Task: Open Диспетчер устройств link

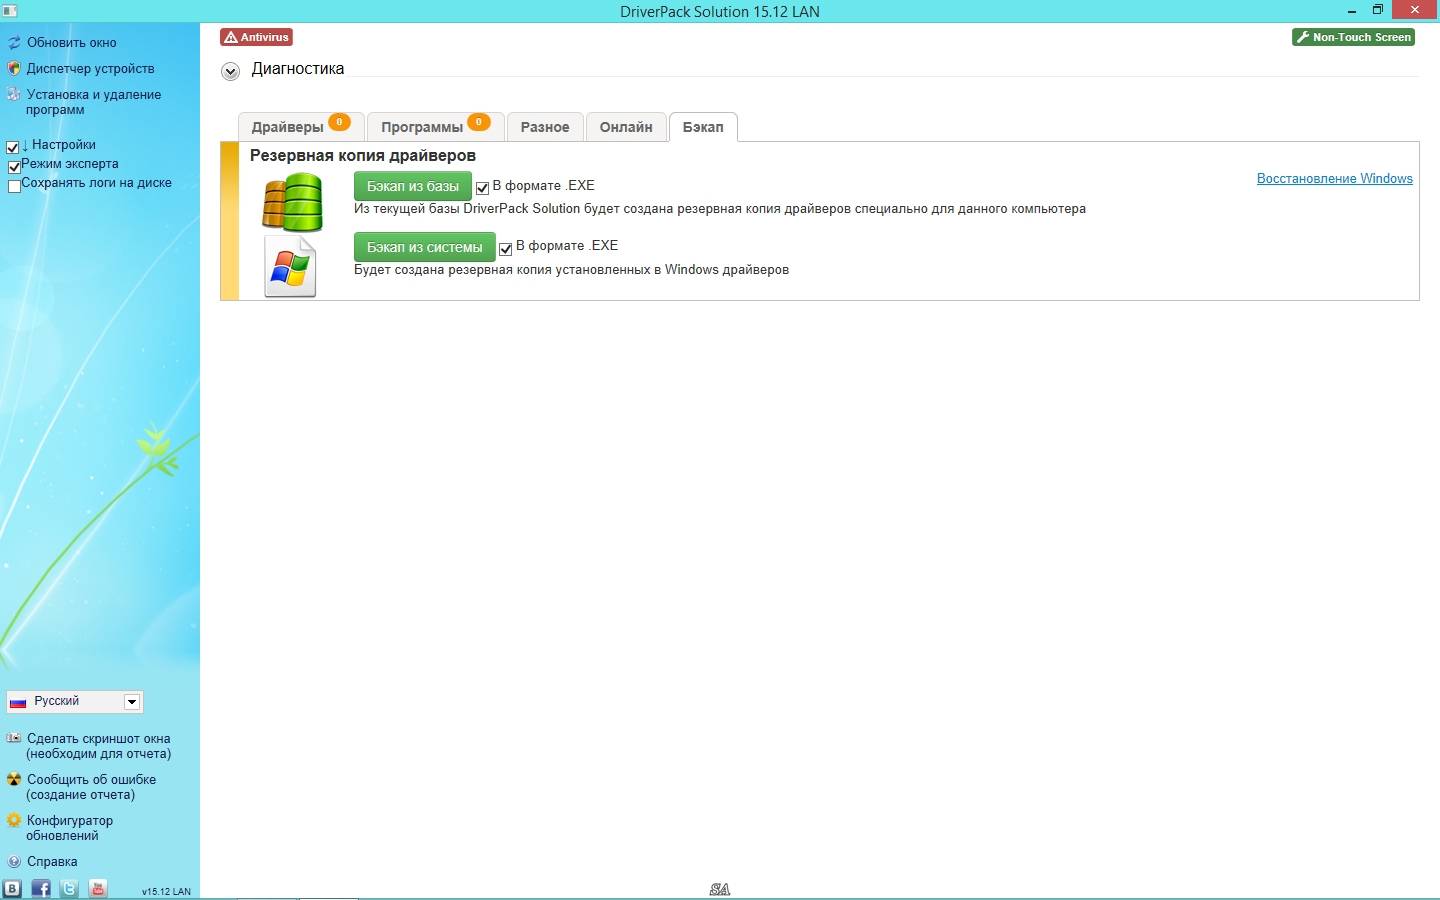Action: pos(91,69)
